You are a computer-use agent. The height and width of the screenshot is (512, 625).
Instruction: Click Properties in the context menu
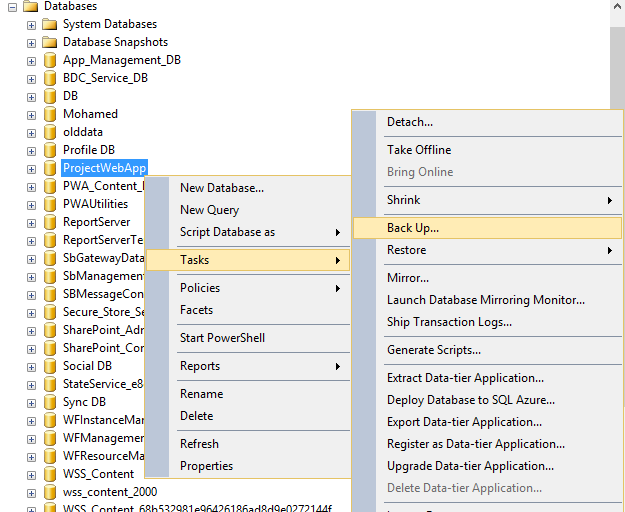206,466
